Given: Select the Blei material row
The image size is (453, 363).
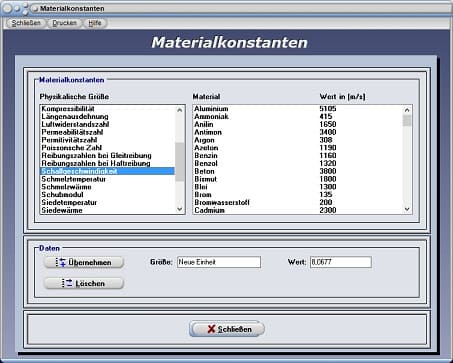Looking at the screenshot, I should pos(298,187).
